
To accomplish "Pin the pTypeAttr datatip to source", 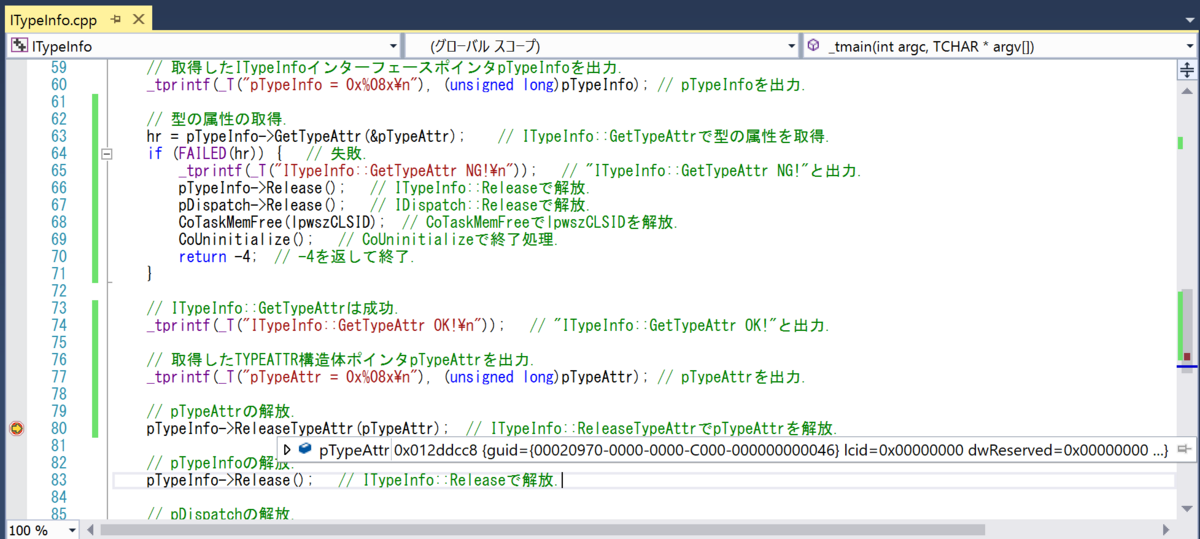I will pos(1183,451).
